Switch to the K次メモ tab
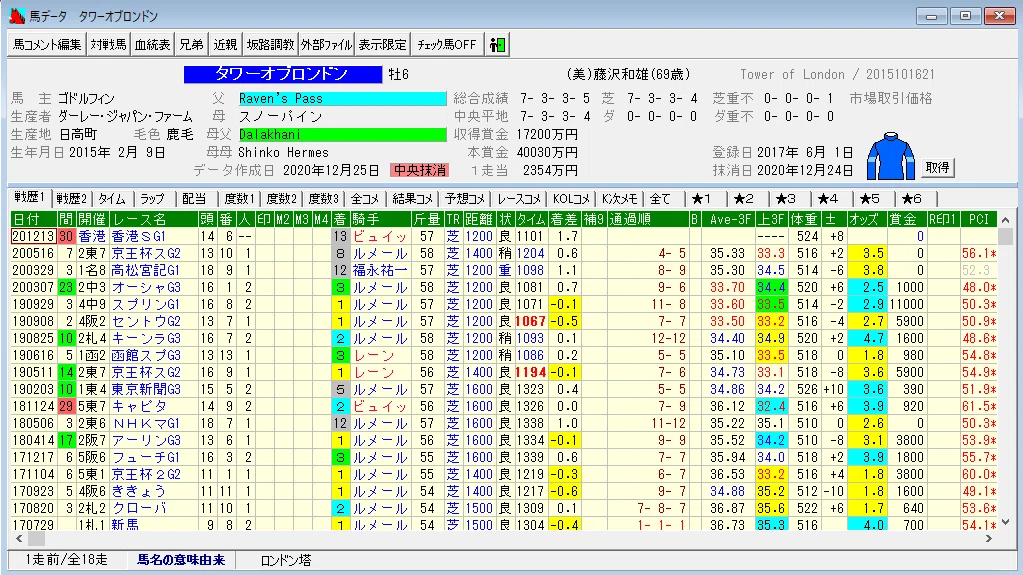Image resolution: width=1023 pixels, height=575 pixels. click(x=619, y=199)
